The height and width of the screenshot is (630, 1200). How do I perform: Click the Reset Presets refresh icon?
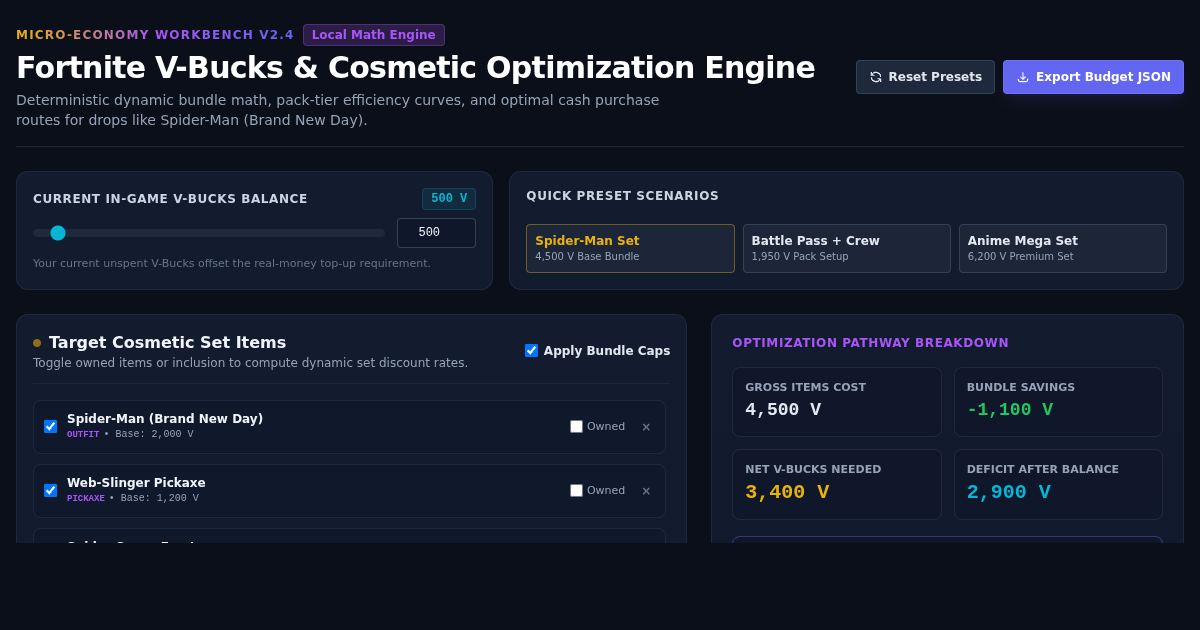tap(876, 77)
